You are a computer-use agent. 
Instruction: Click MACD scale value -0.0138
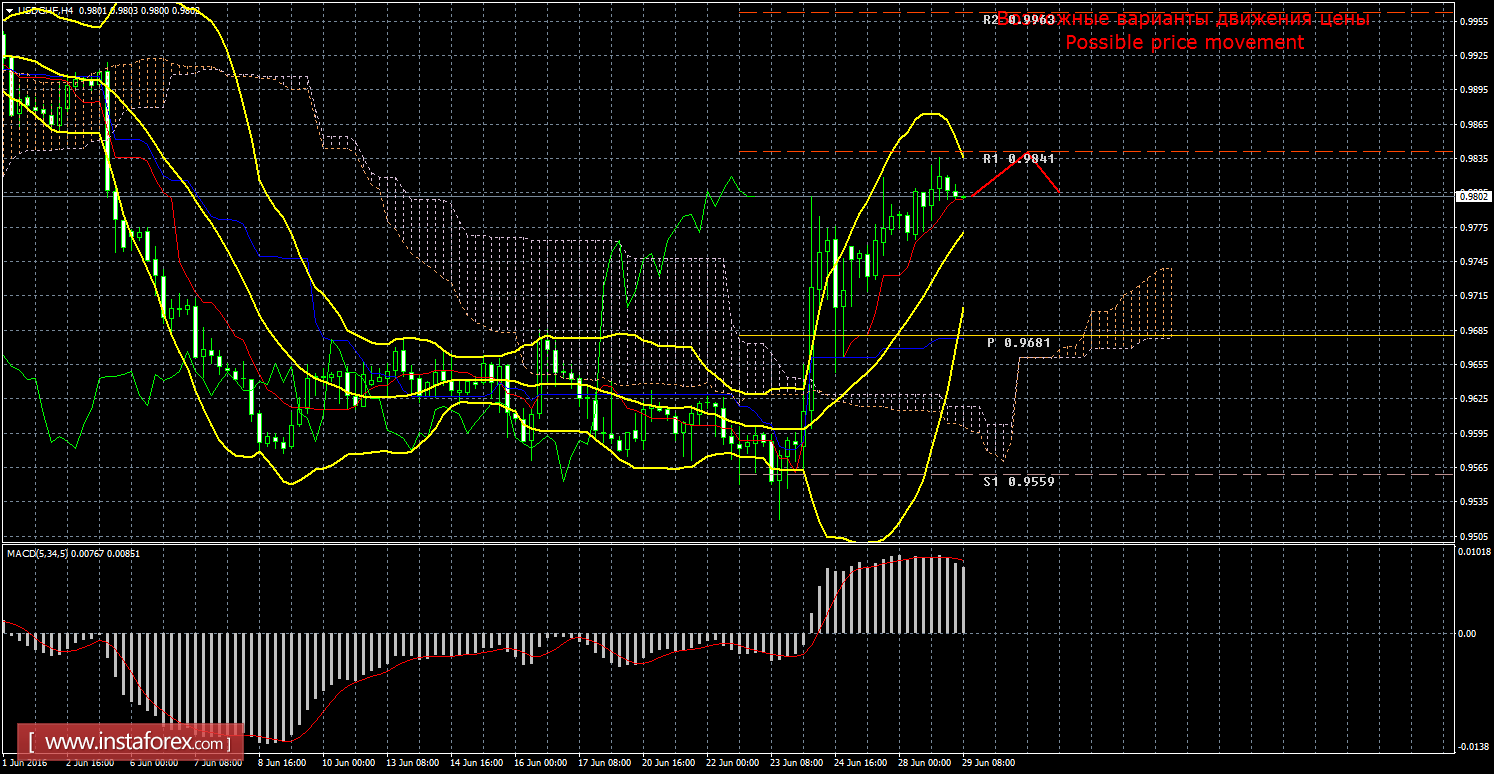(1472, 747)
